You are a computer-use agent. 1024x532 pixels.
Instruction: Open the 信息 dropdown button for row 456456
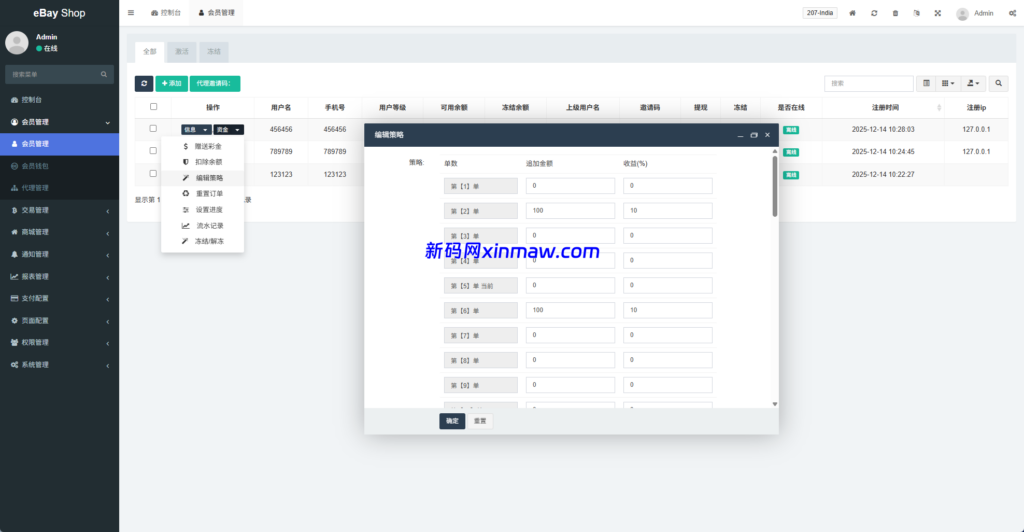[x=196, y=130]
